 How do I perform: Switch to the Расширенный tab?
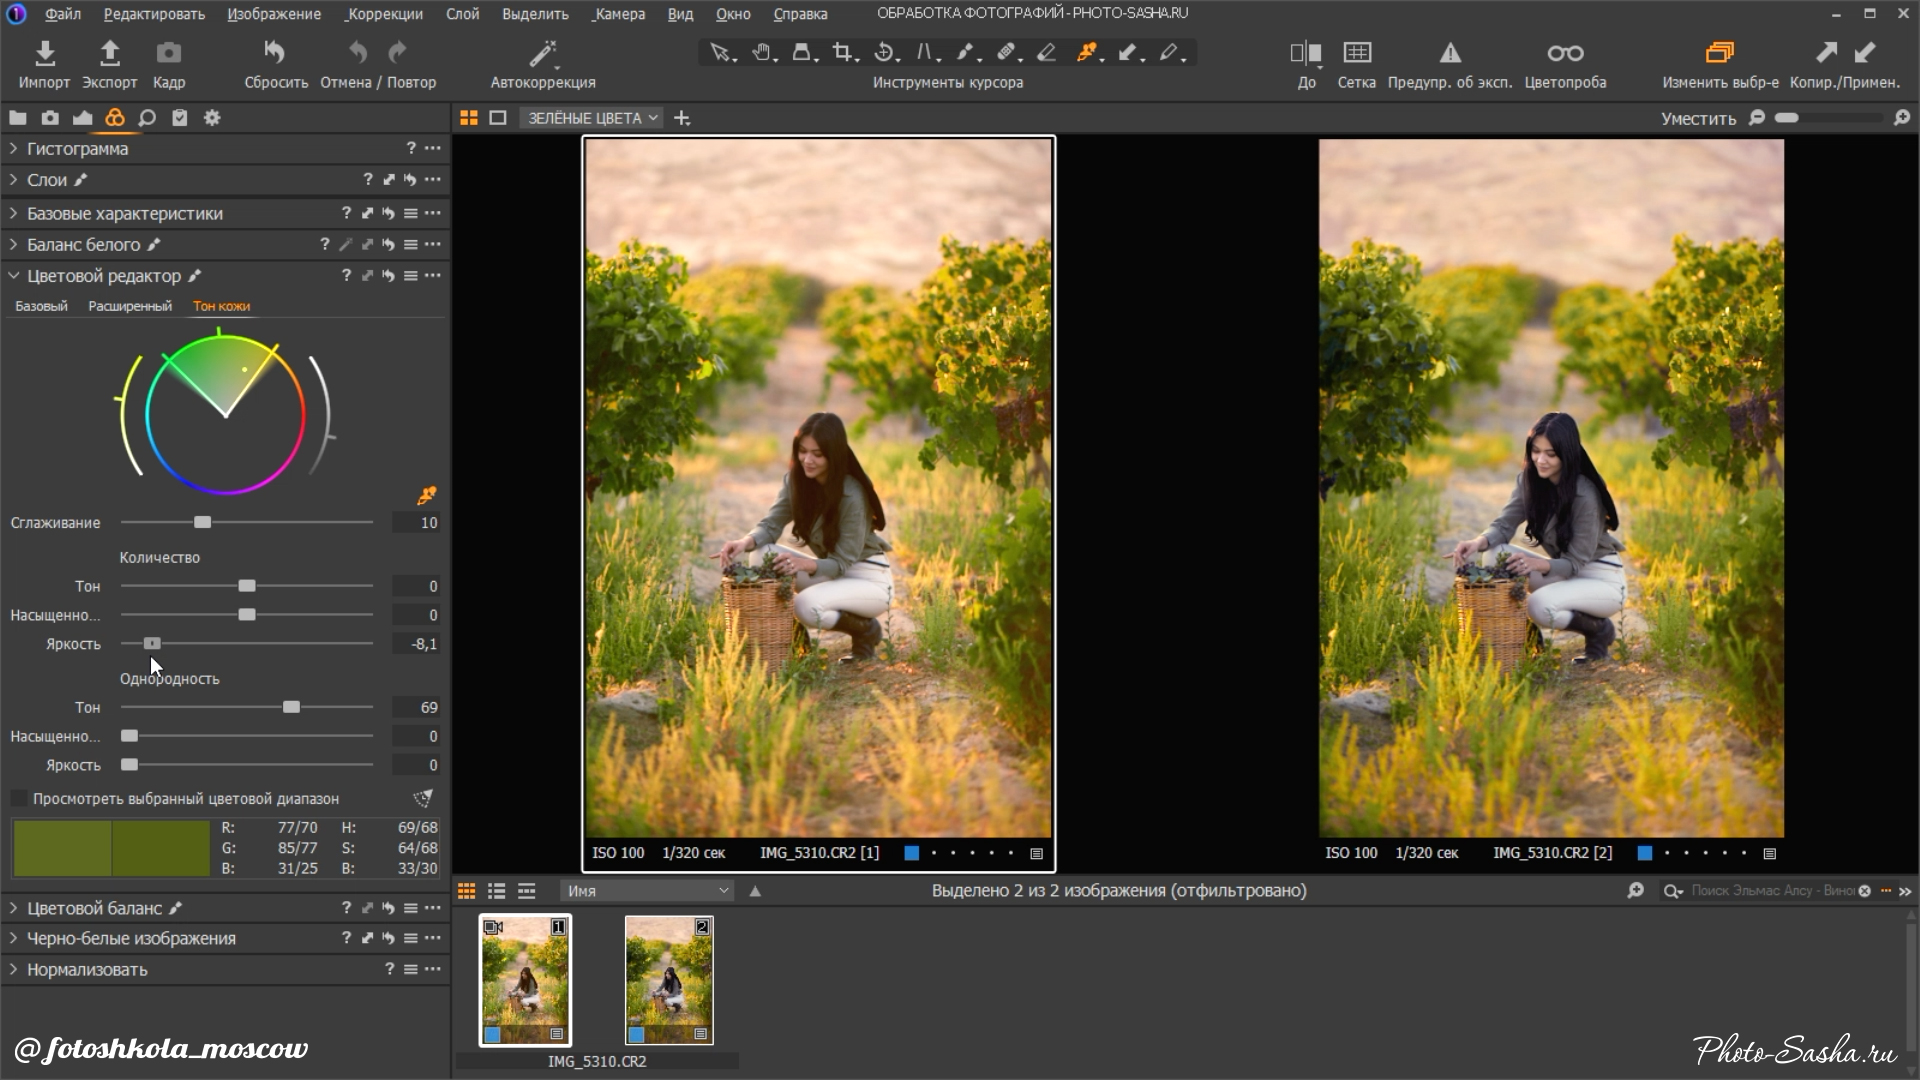point(130,306)
